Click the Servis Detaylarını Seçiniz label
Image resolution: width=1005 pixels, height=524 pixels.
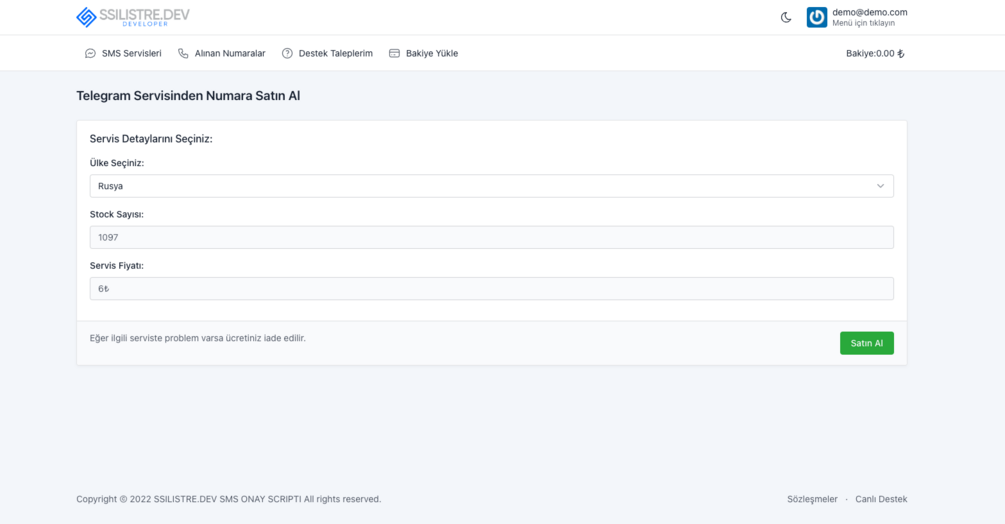(151, 138)
